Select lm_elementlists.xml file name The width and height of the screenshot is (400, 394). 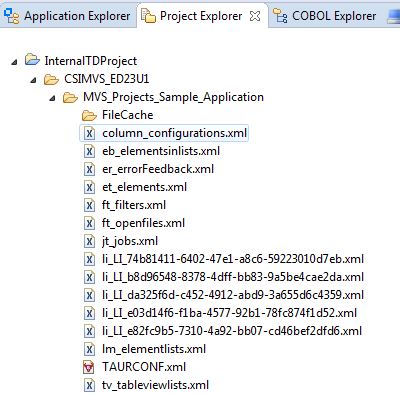pyautogui.click(x=154, y=349)
